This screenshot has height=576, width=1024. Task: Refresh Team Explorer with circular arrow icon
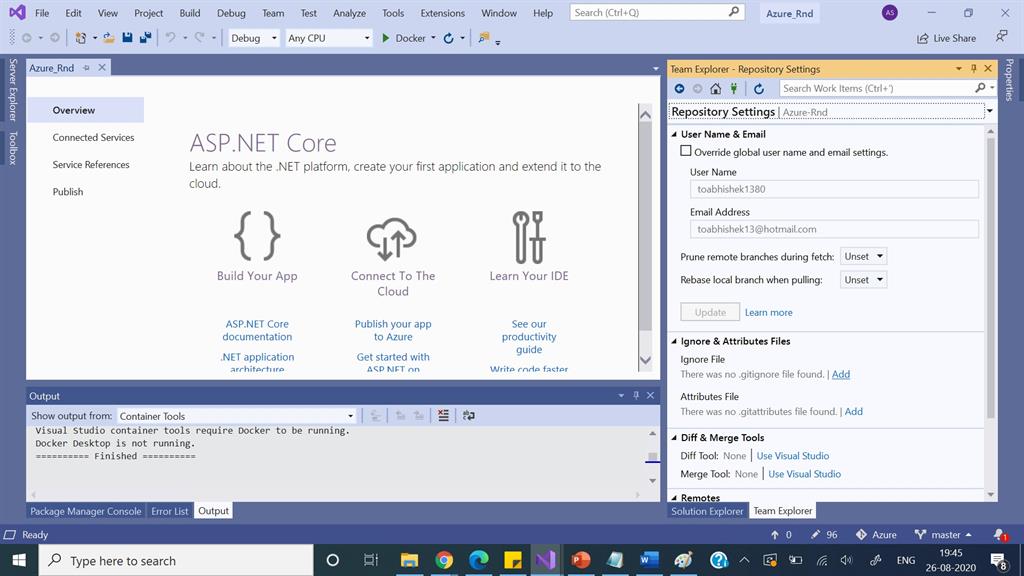(x=758, y=88)
